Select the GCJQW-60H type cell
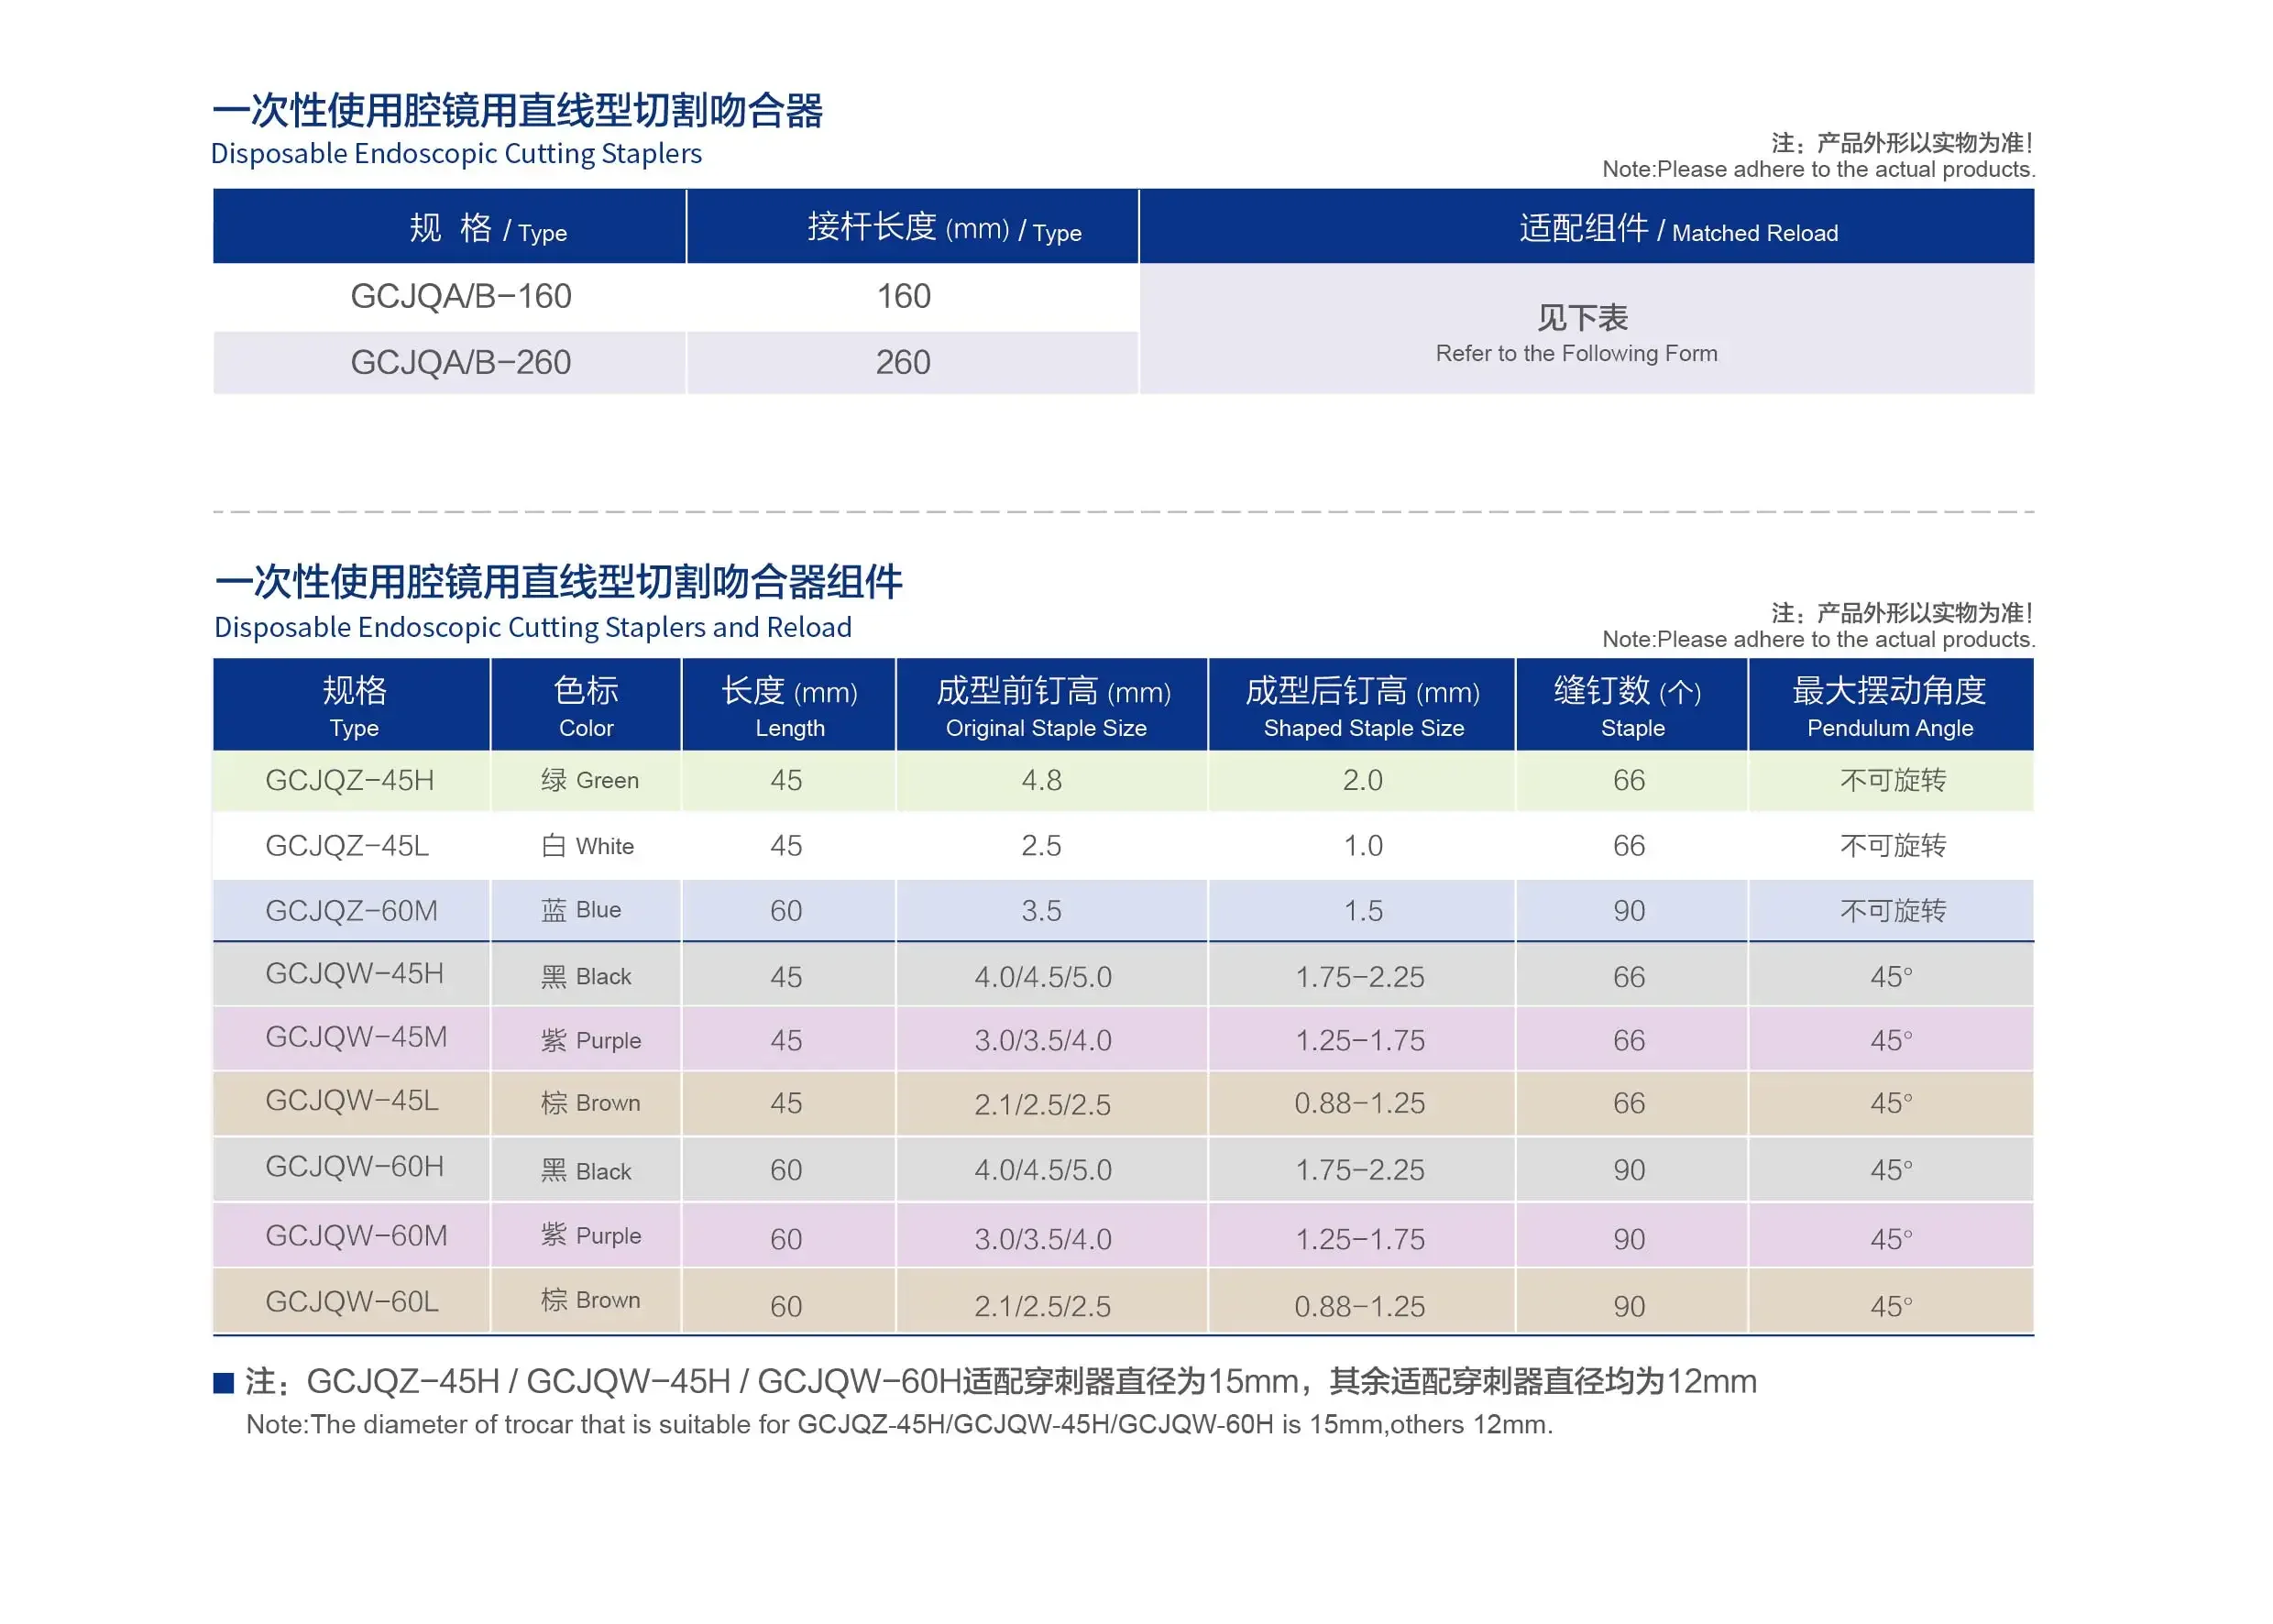This screenshot has height=1624, width=2273. pos(354,1167)
